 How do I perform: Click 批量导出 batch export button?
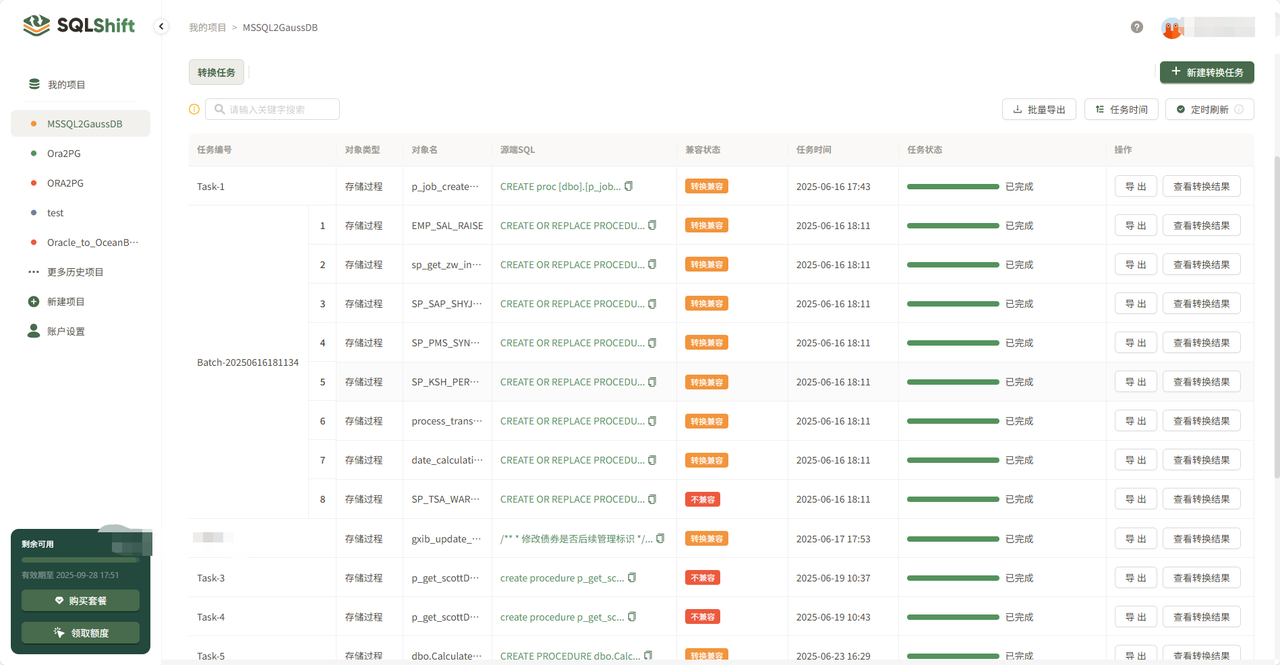1039,109
